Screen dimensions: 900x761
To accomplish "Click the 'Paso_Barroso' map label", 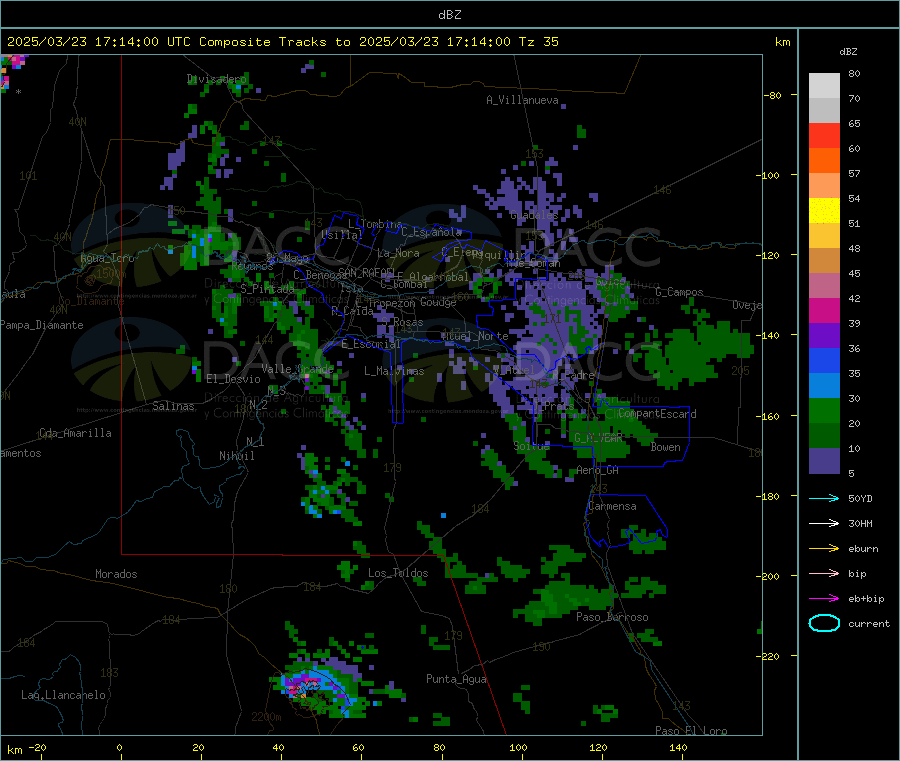I will click(x=612, y=617).
